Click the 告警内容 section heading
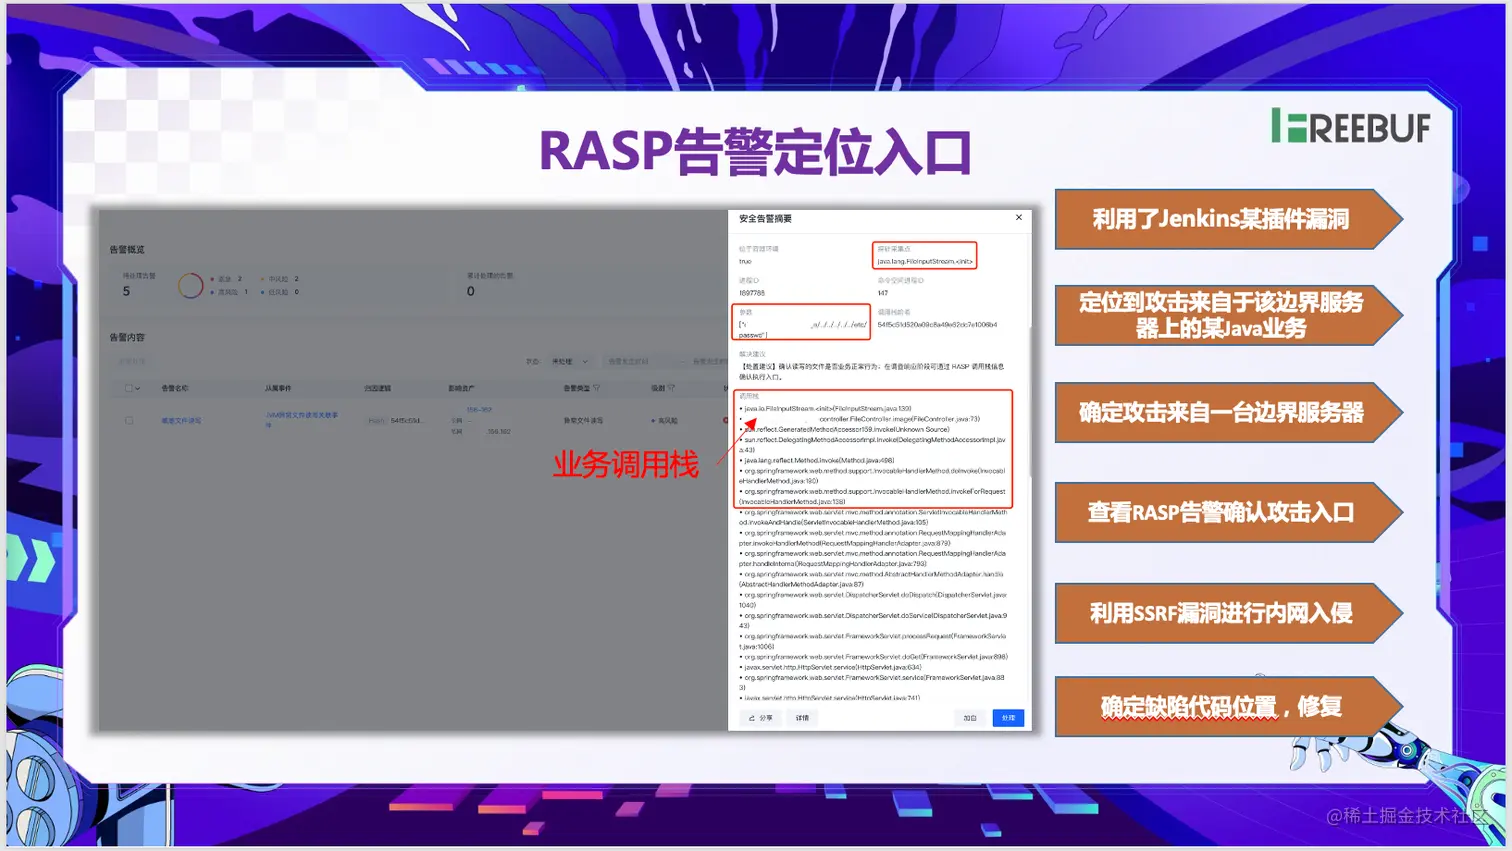 (x=127, y=337)
